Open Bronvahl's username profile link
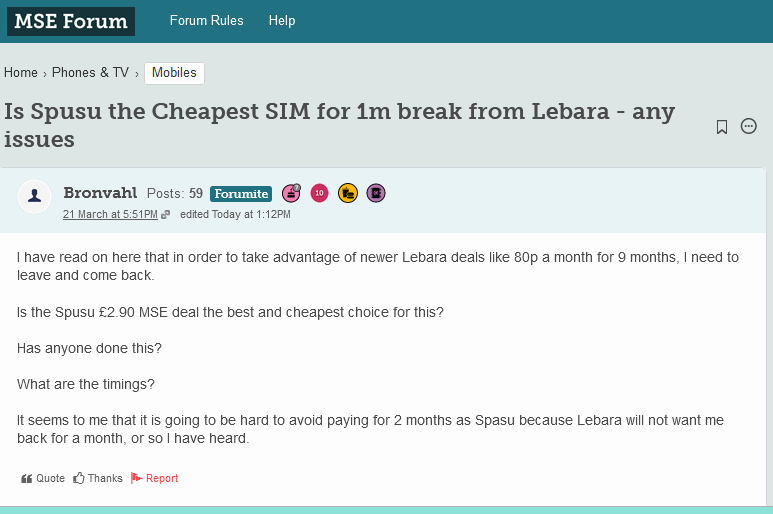The image size is (773, 514). [101, 193]
